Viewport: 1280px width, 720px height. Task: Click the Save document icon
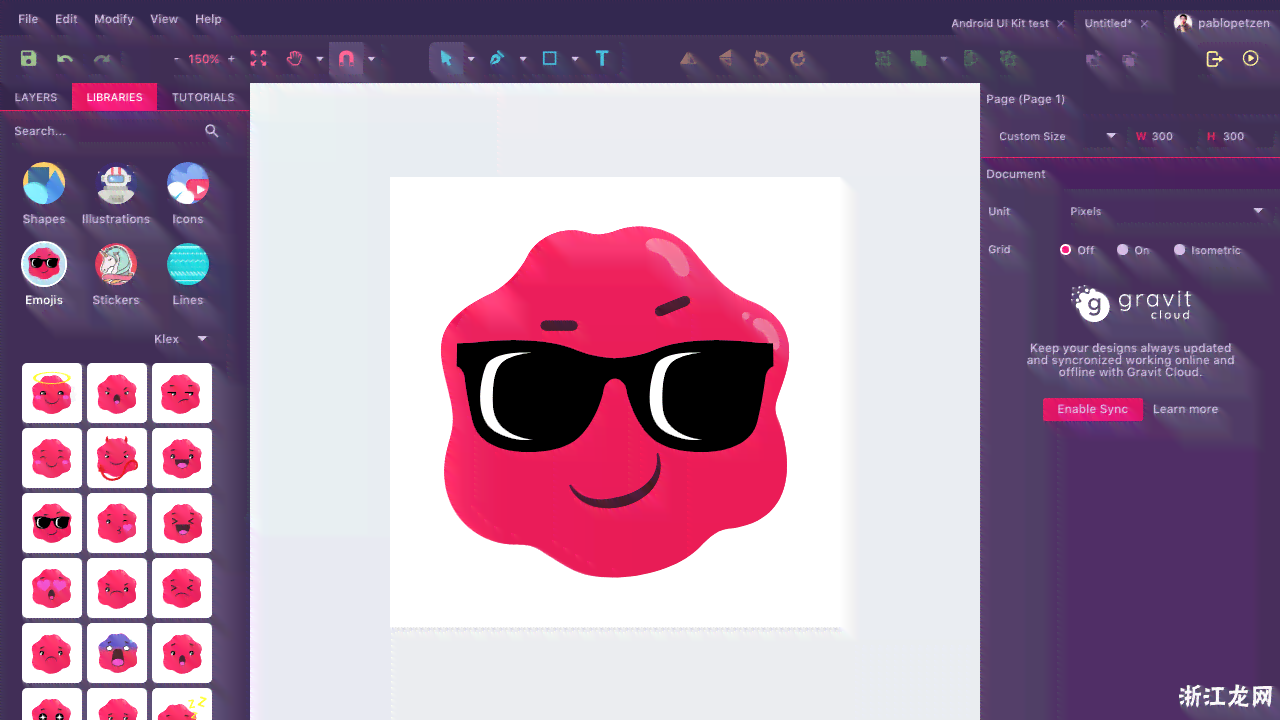pyautogui.click(x=28, y=59)
